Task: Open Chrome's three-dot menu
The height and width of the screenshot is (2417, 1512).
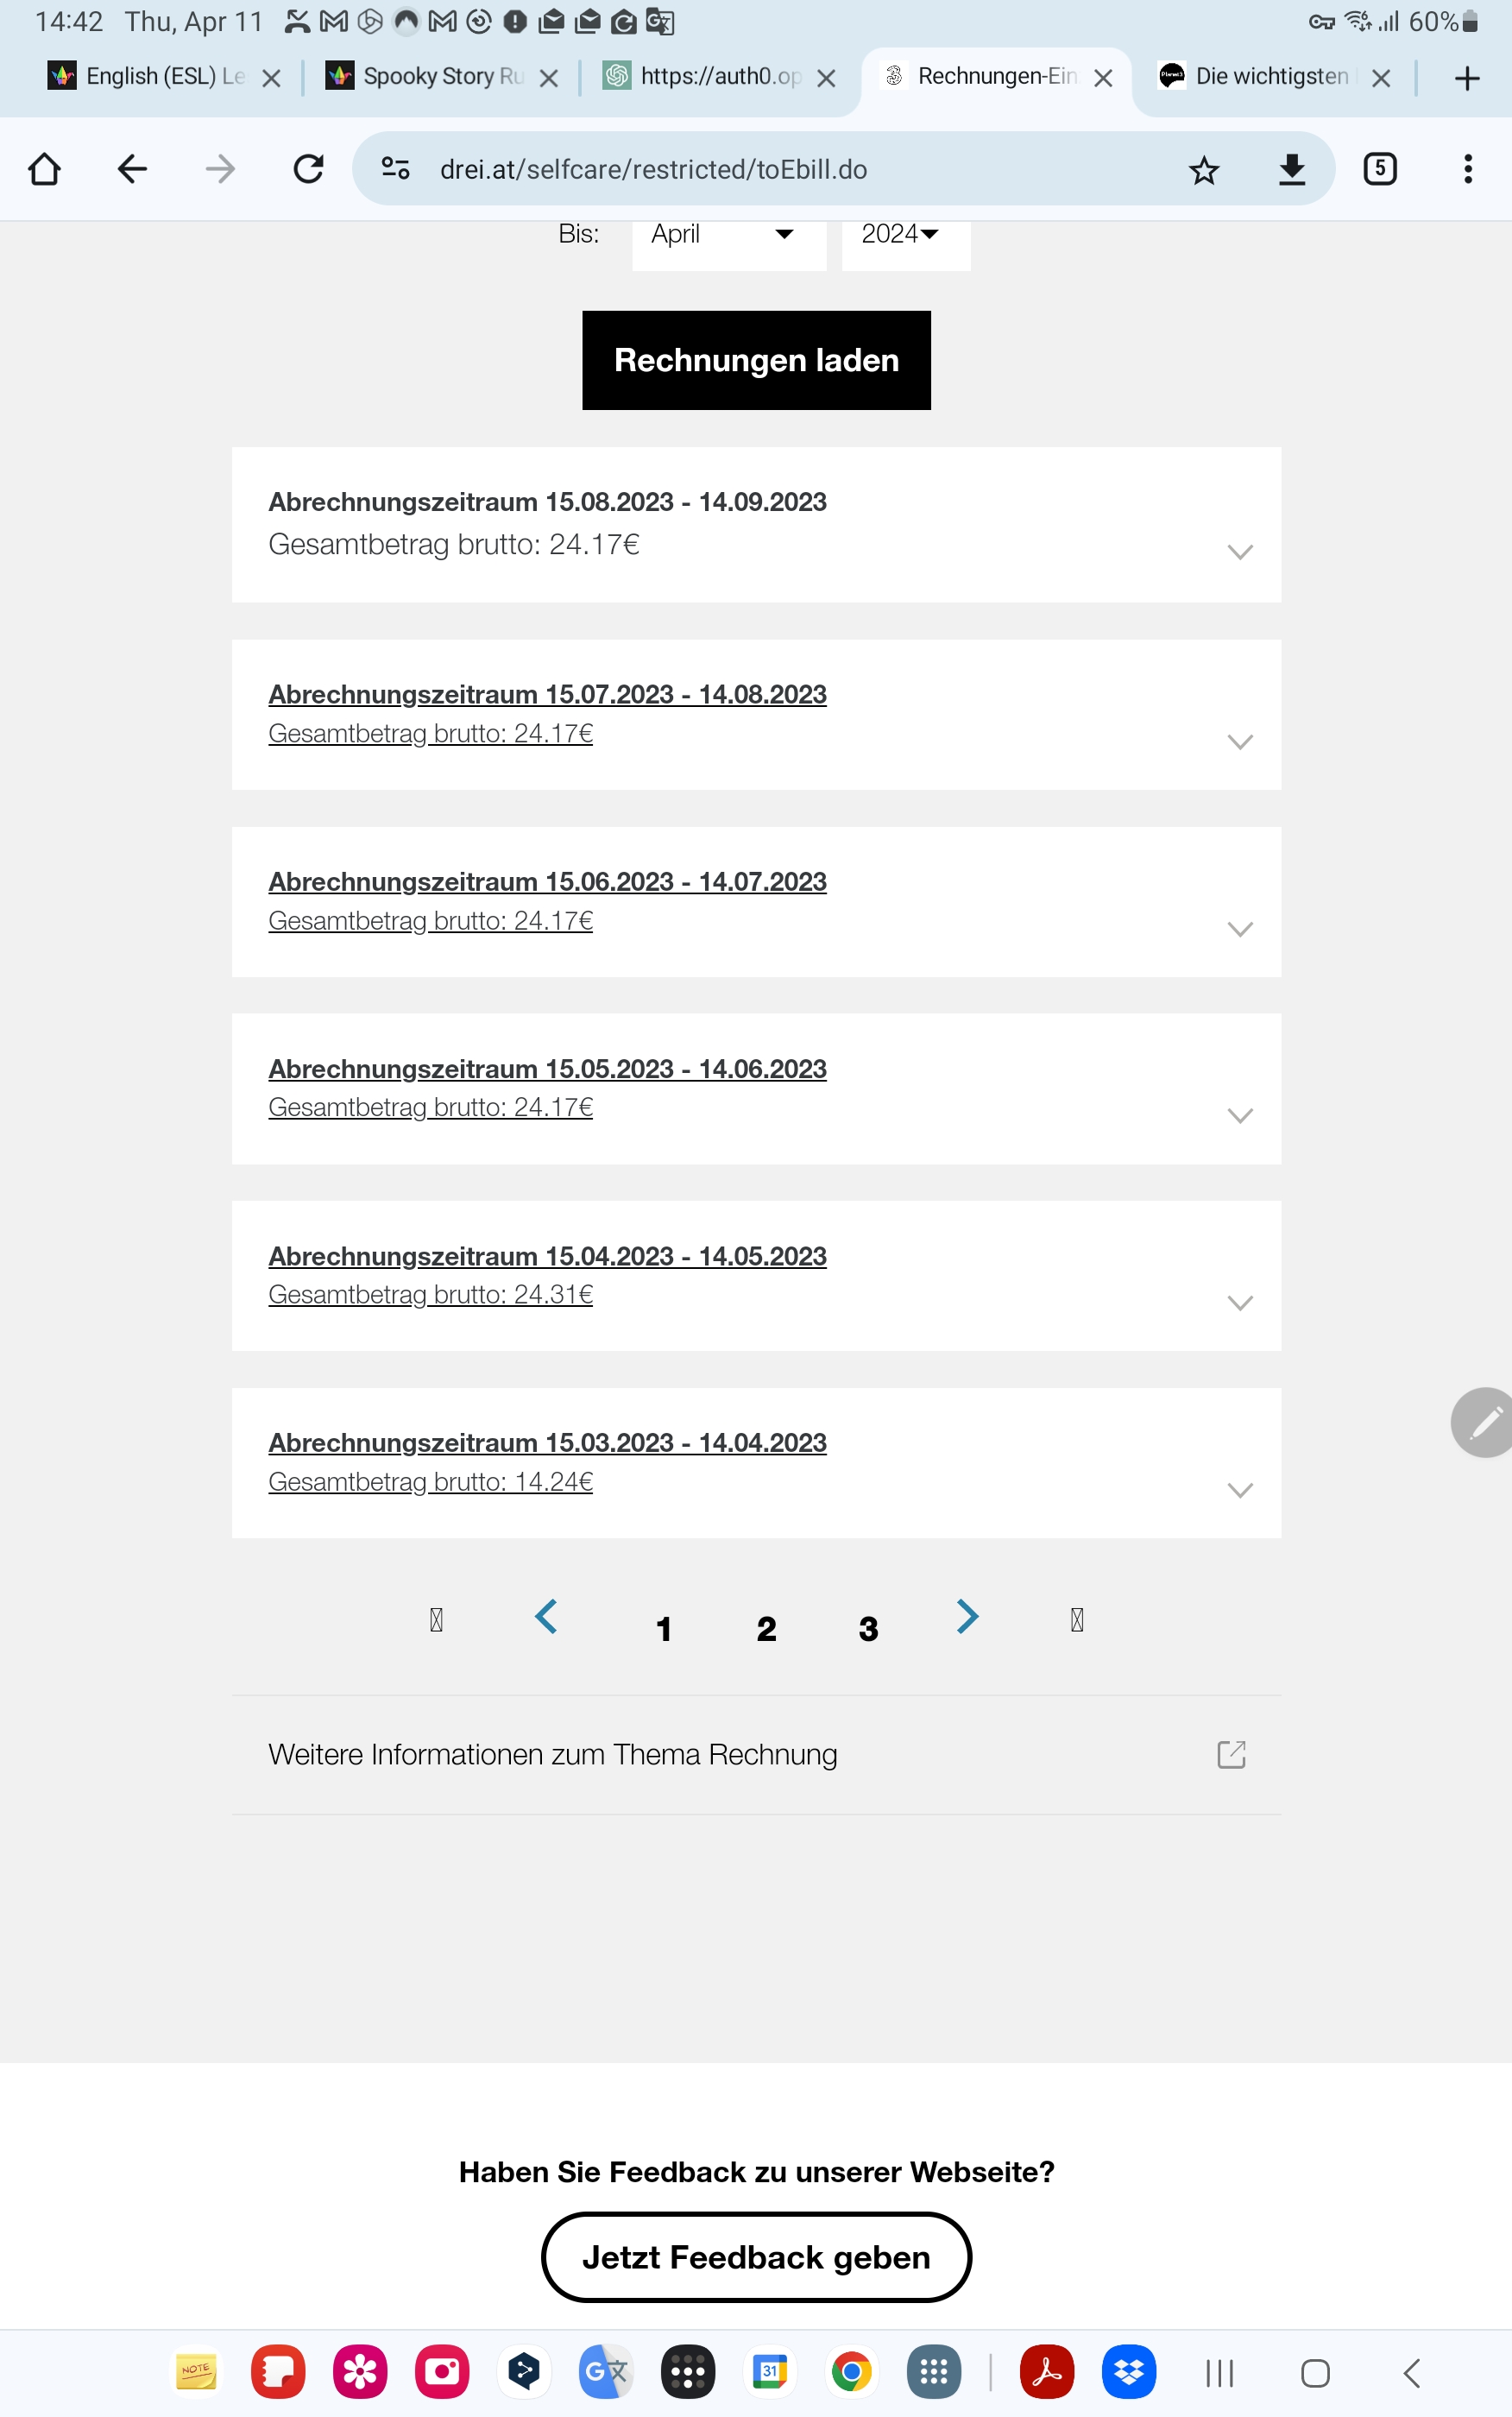Action: point(1467,169)
